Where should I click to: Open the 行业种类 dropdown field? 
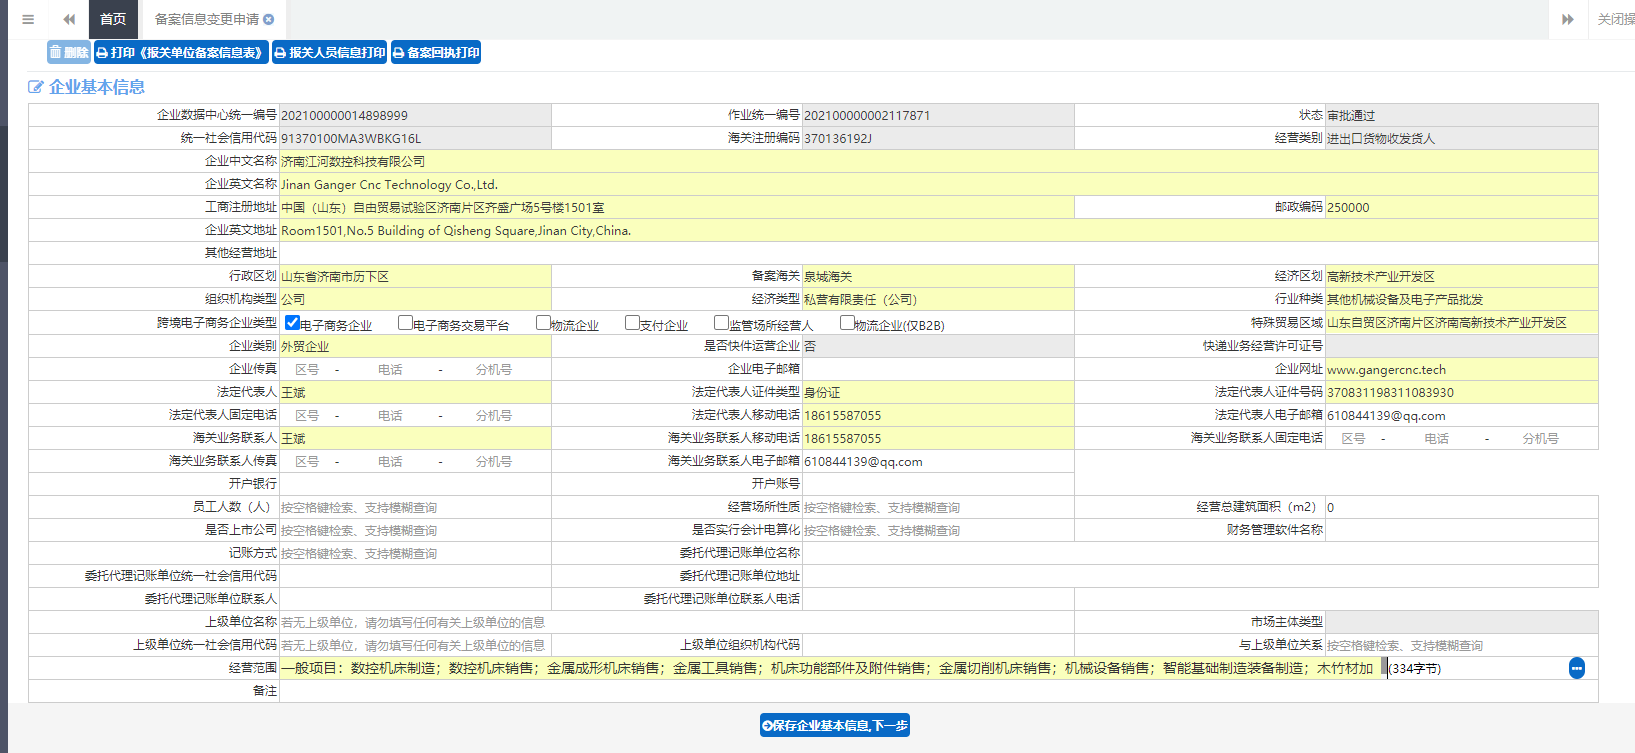click(x=1462, y=299)
